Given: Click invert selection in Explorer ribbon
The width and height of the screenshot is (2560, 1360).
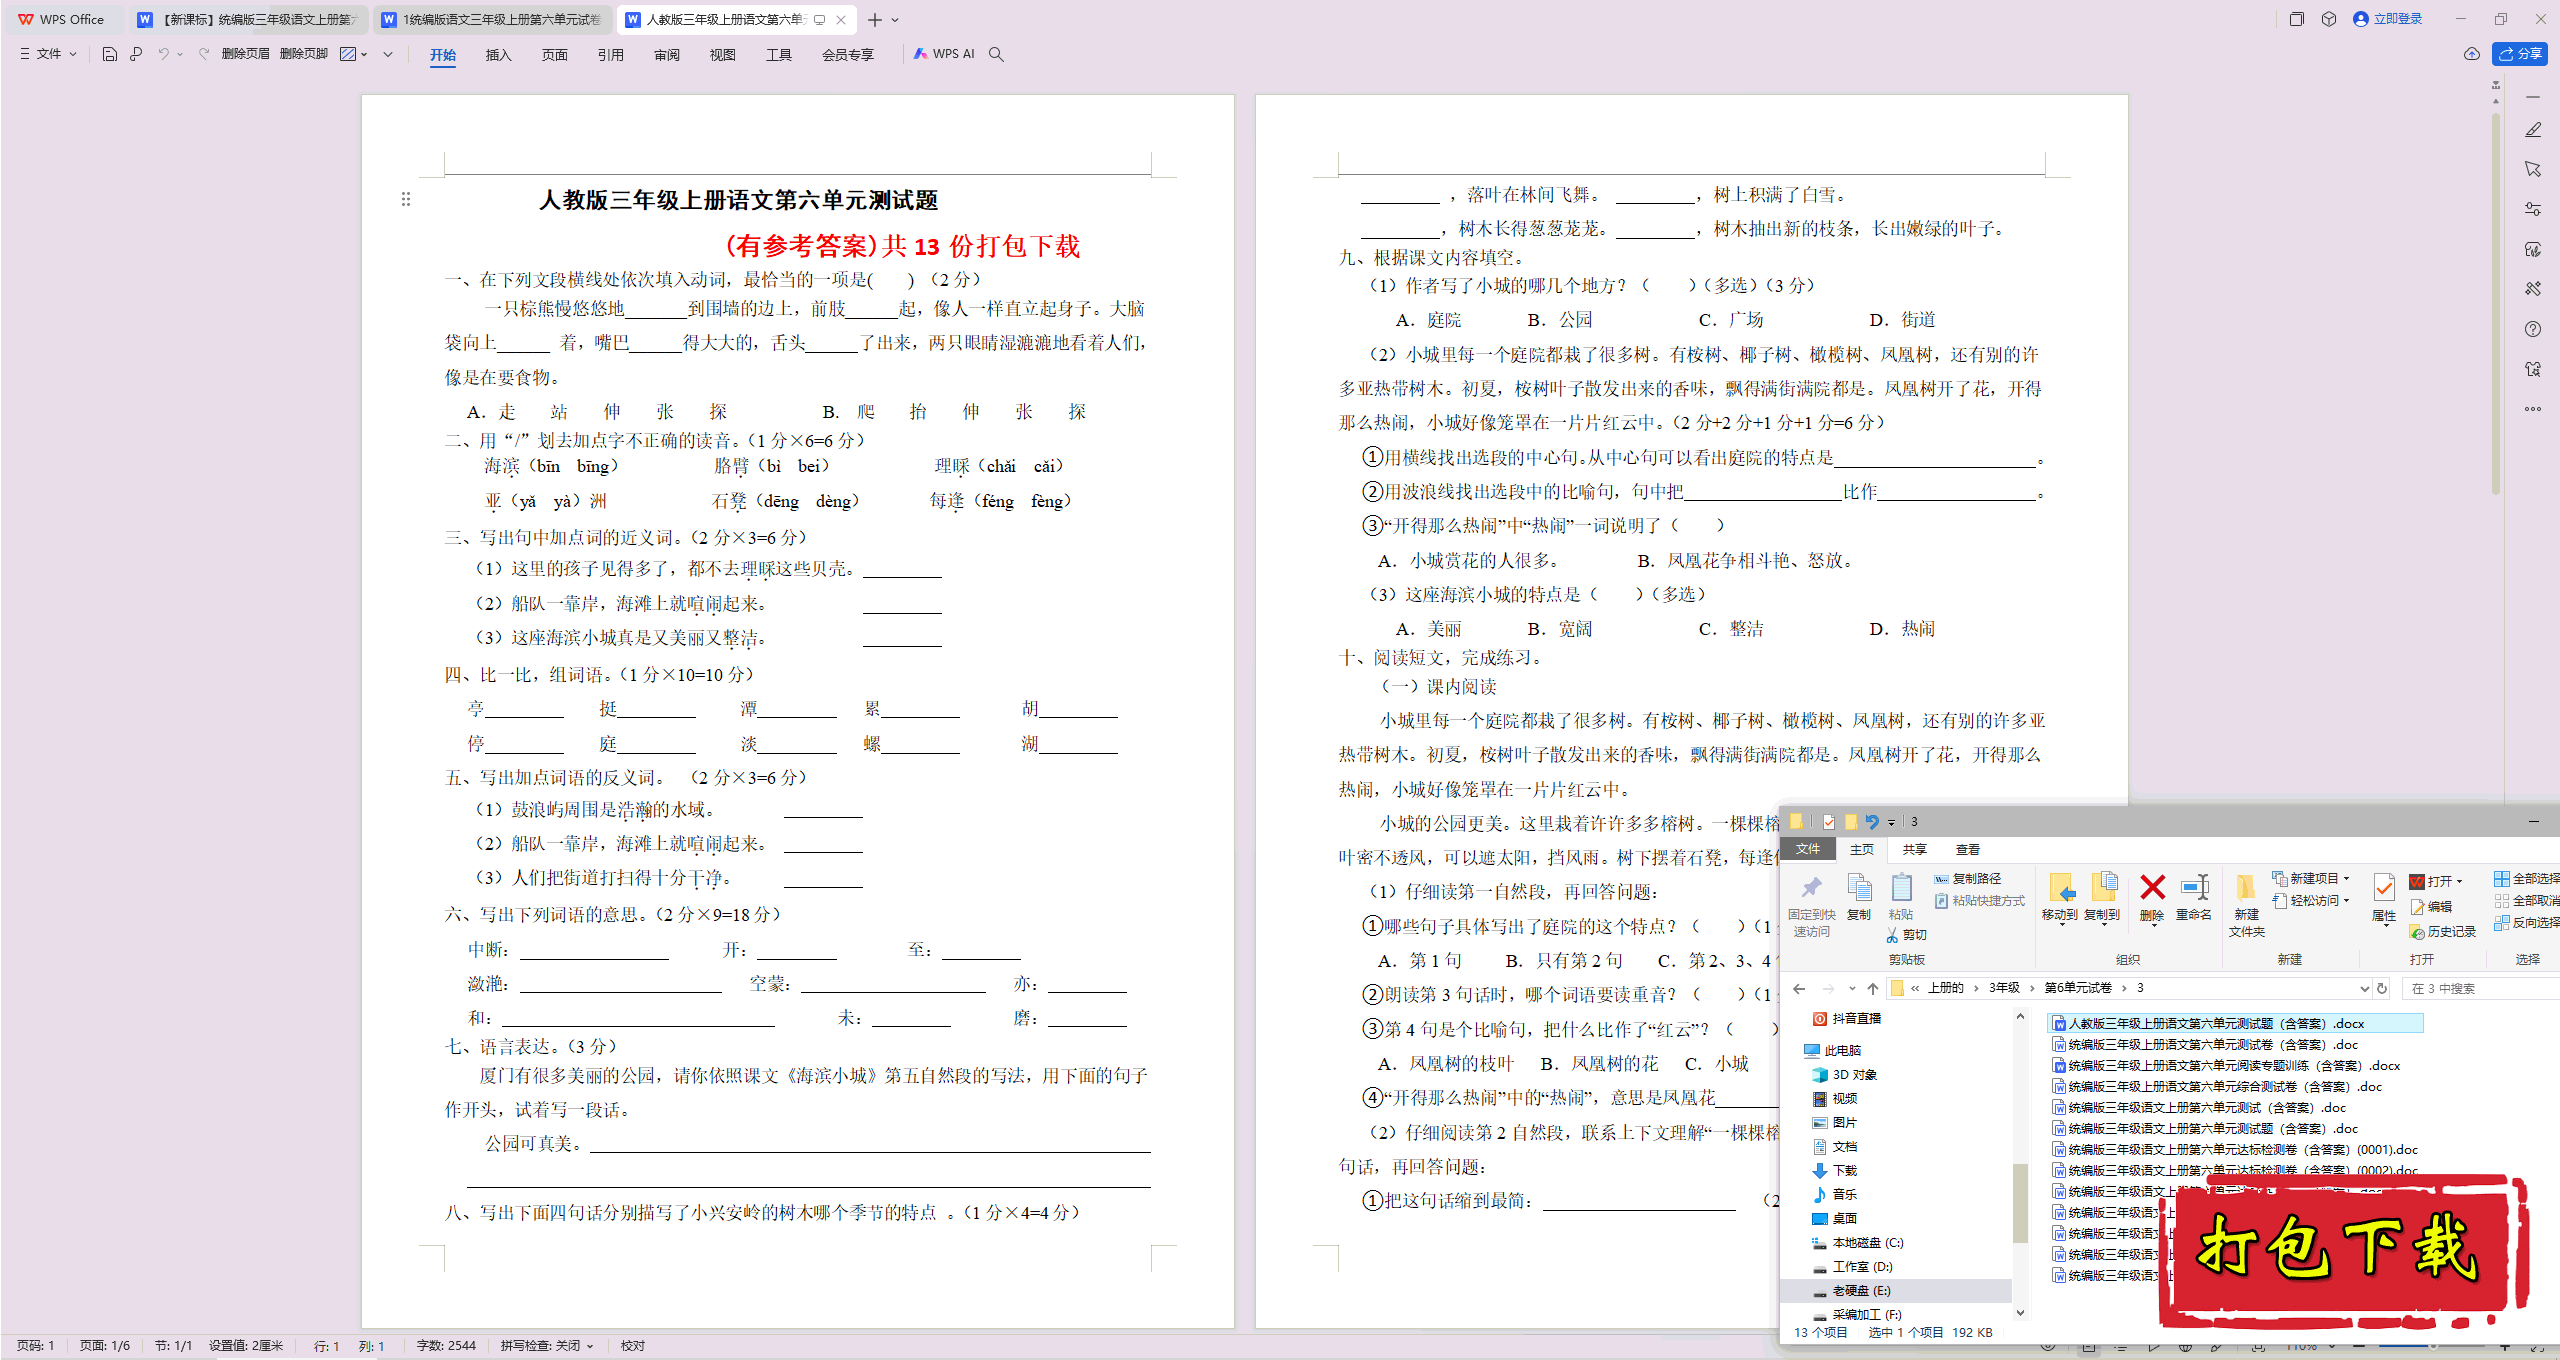Looking at the screenshot, I should pyautogui.click(x=2528, y=922).
